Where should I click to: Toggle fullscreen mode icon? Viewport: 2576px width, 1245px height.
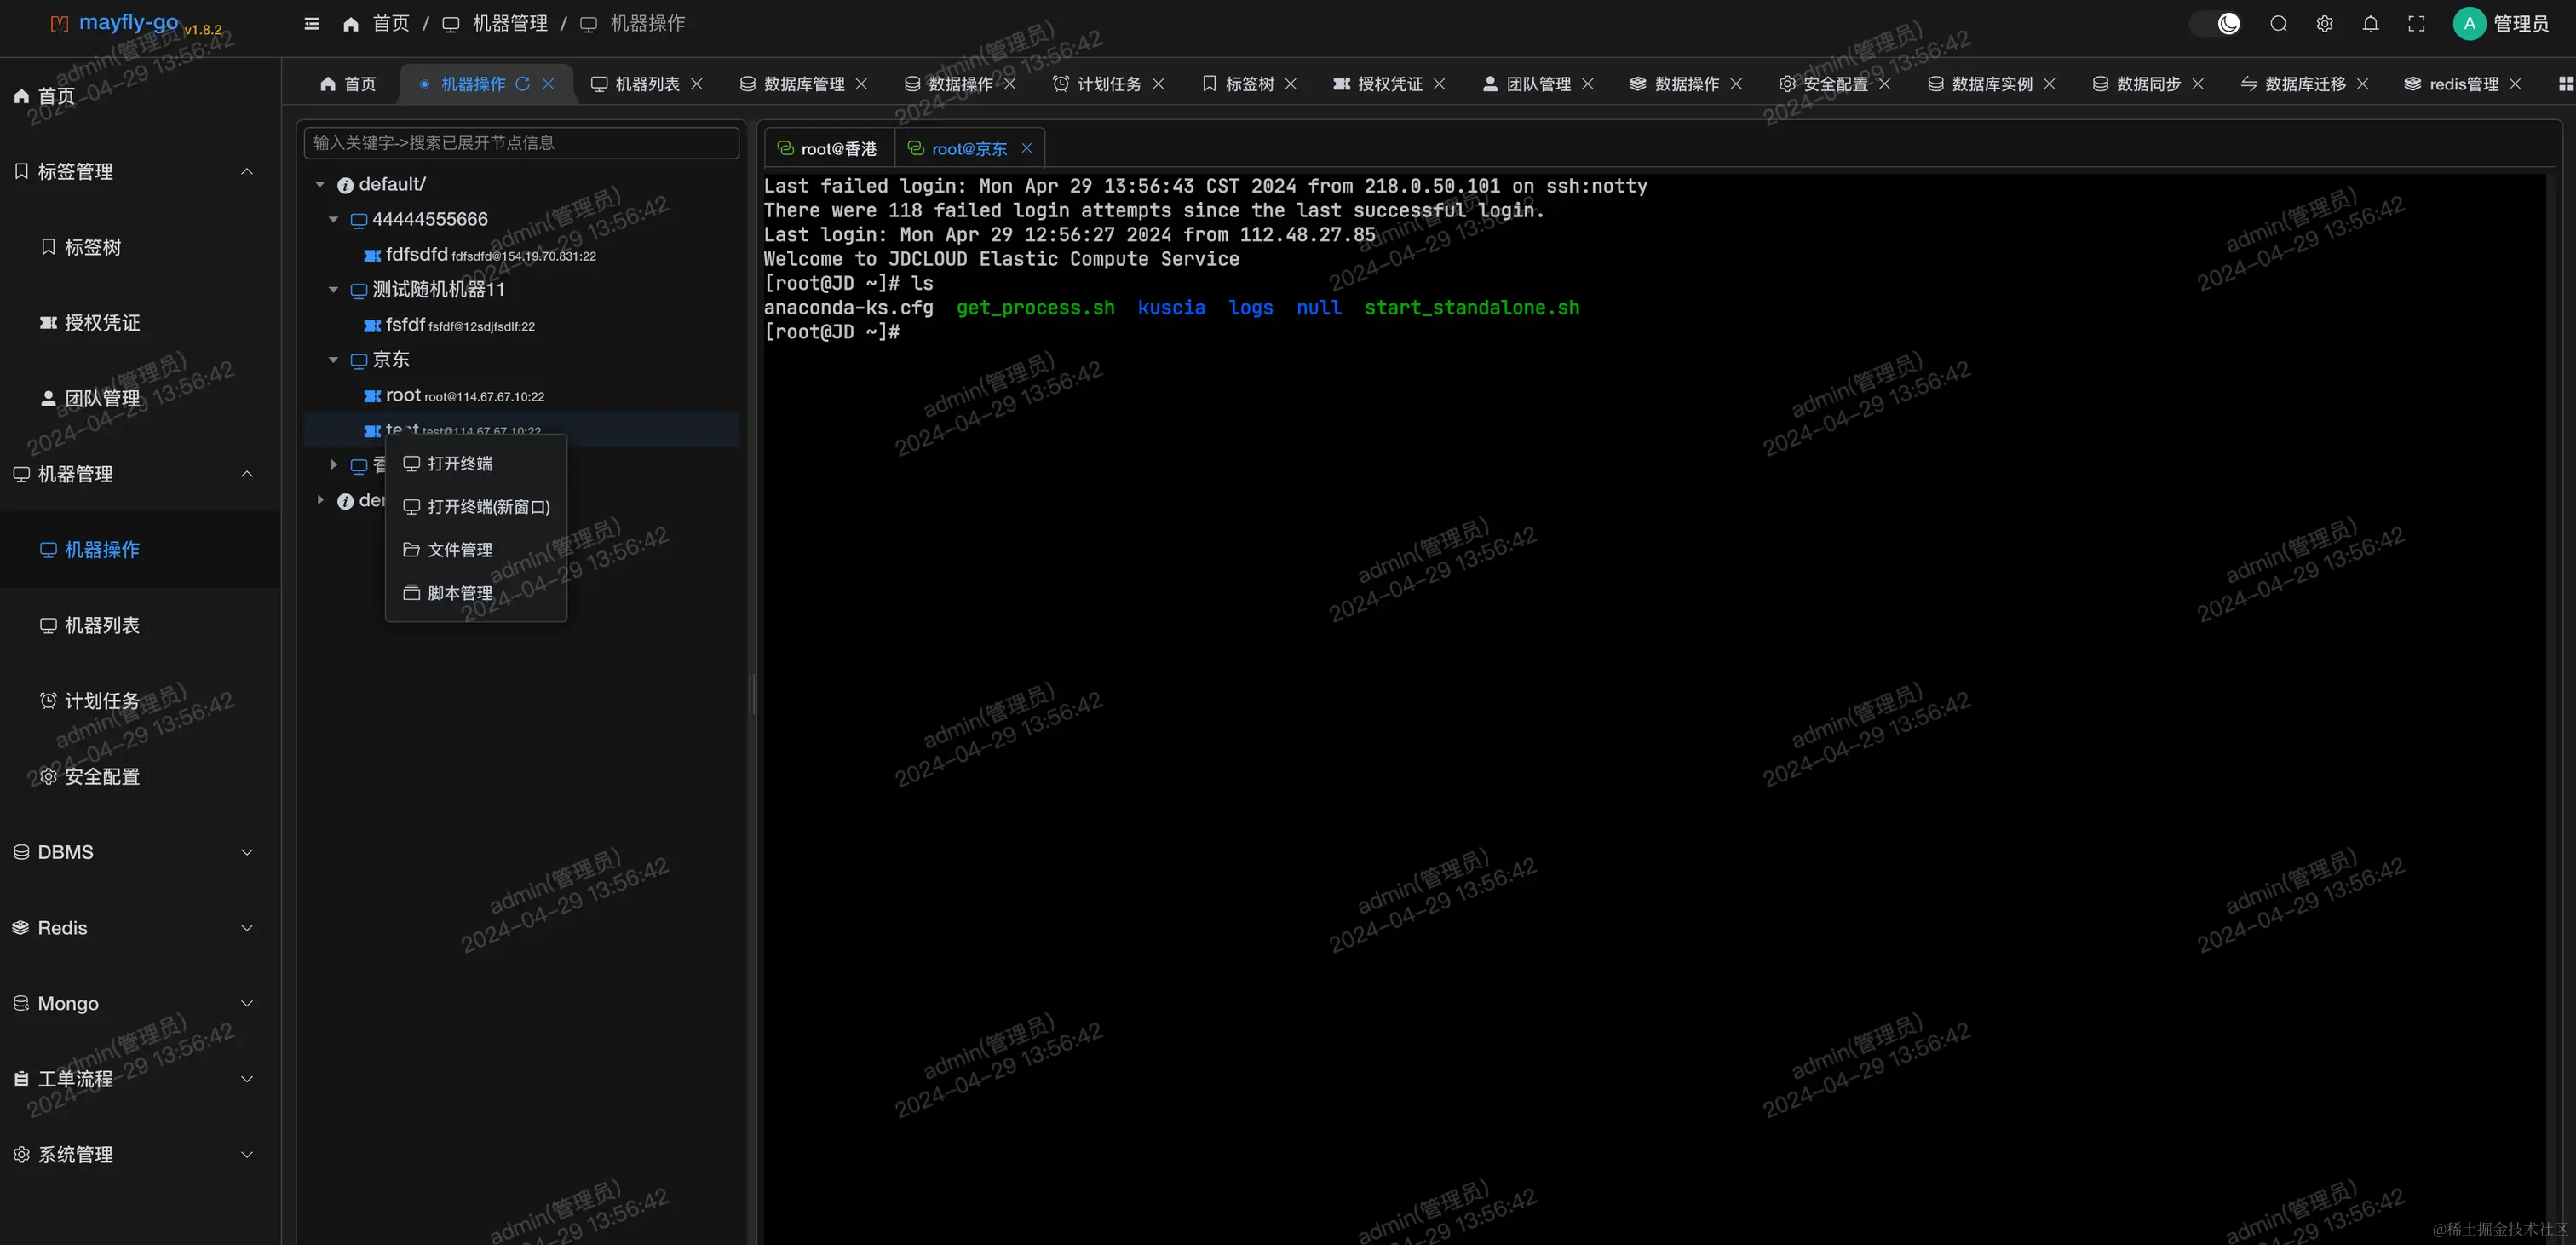2416,24
